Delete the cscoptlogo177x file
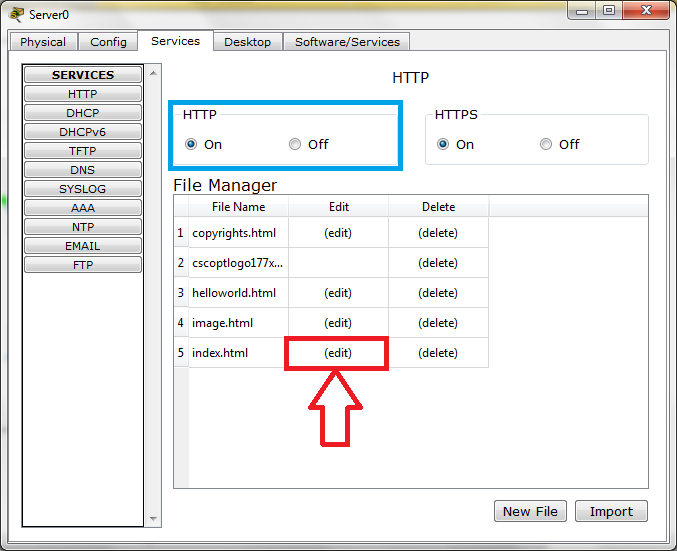This screenshot has height=551, width=677. pos(438,263)
